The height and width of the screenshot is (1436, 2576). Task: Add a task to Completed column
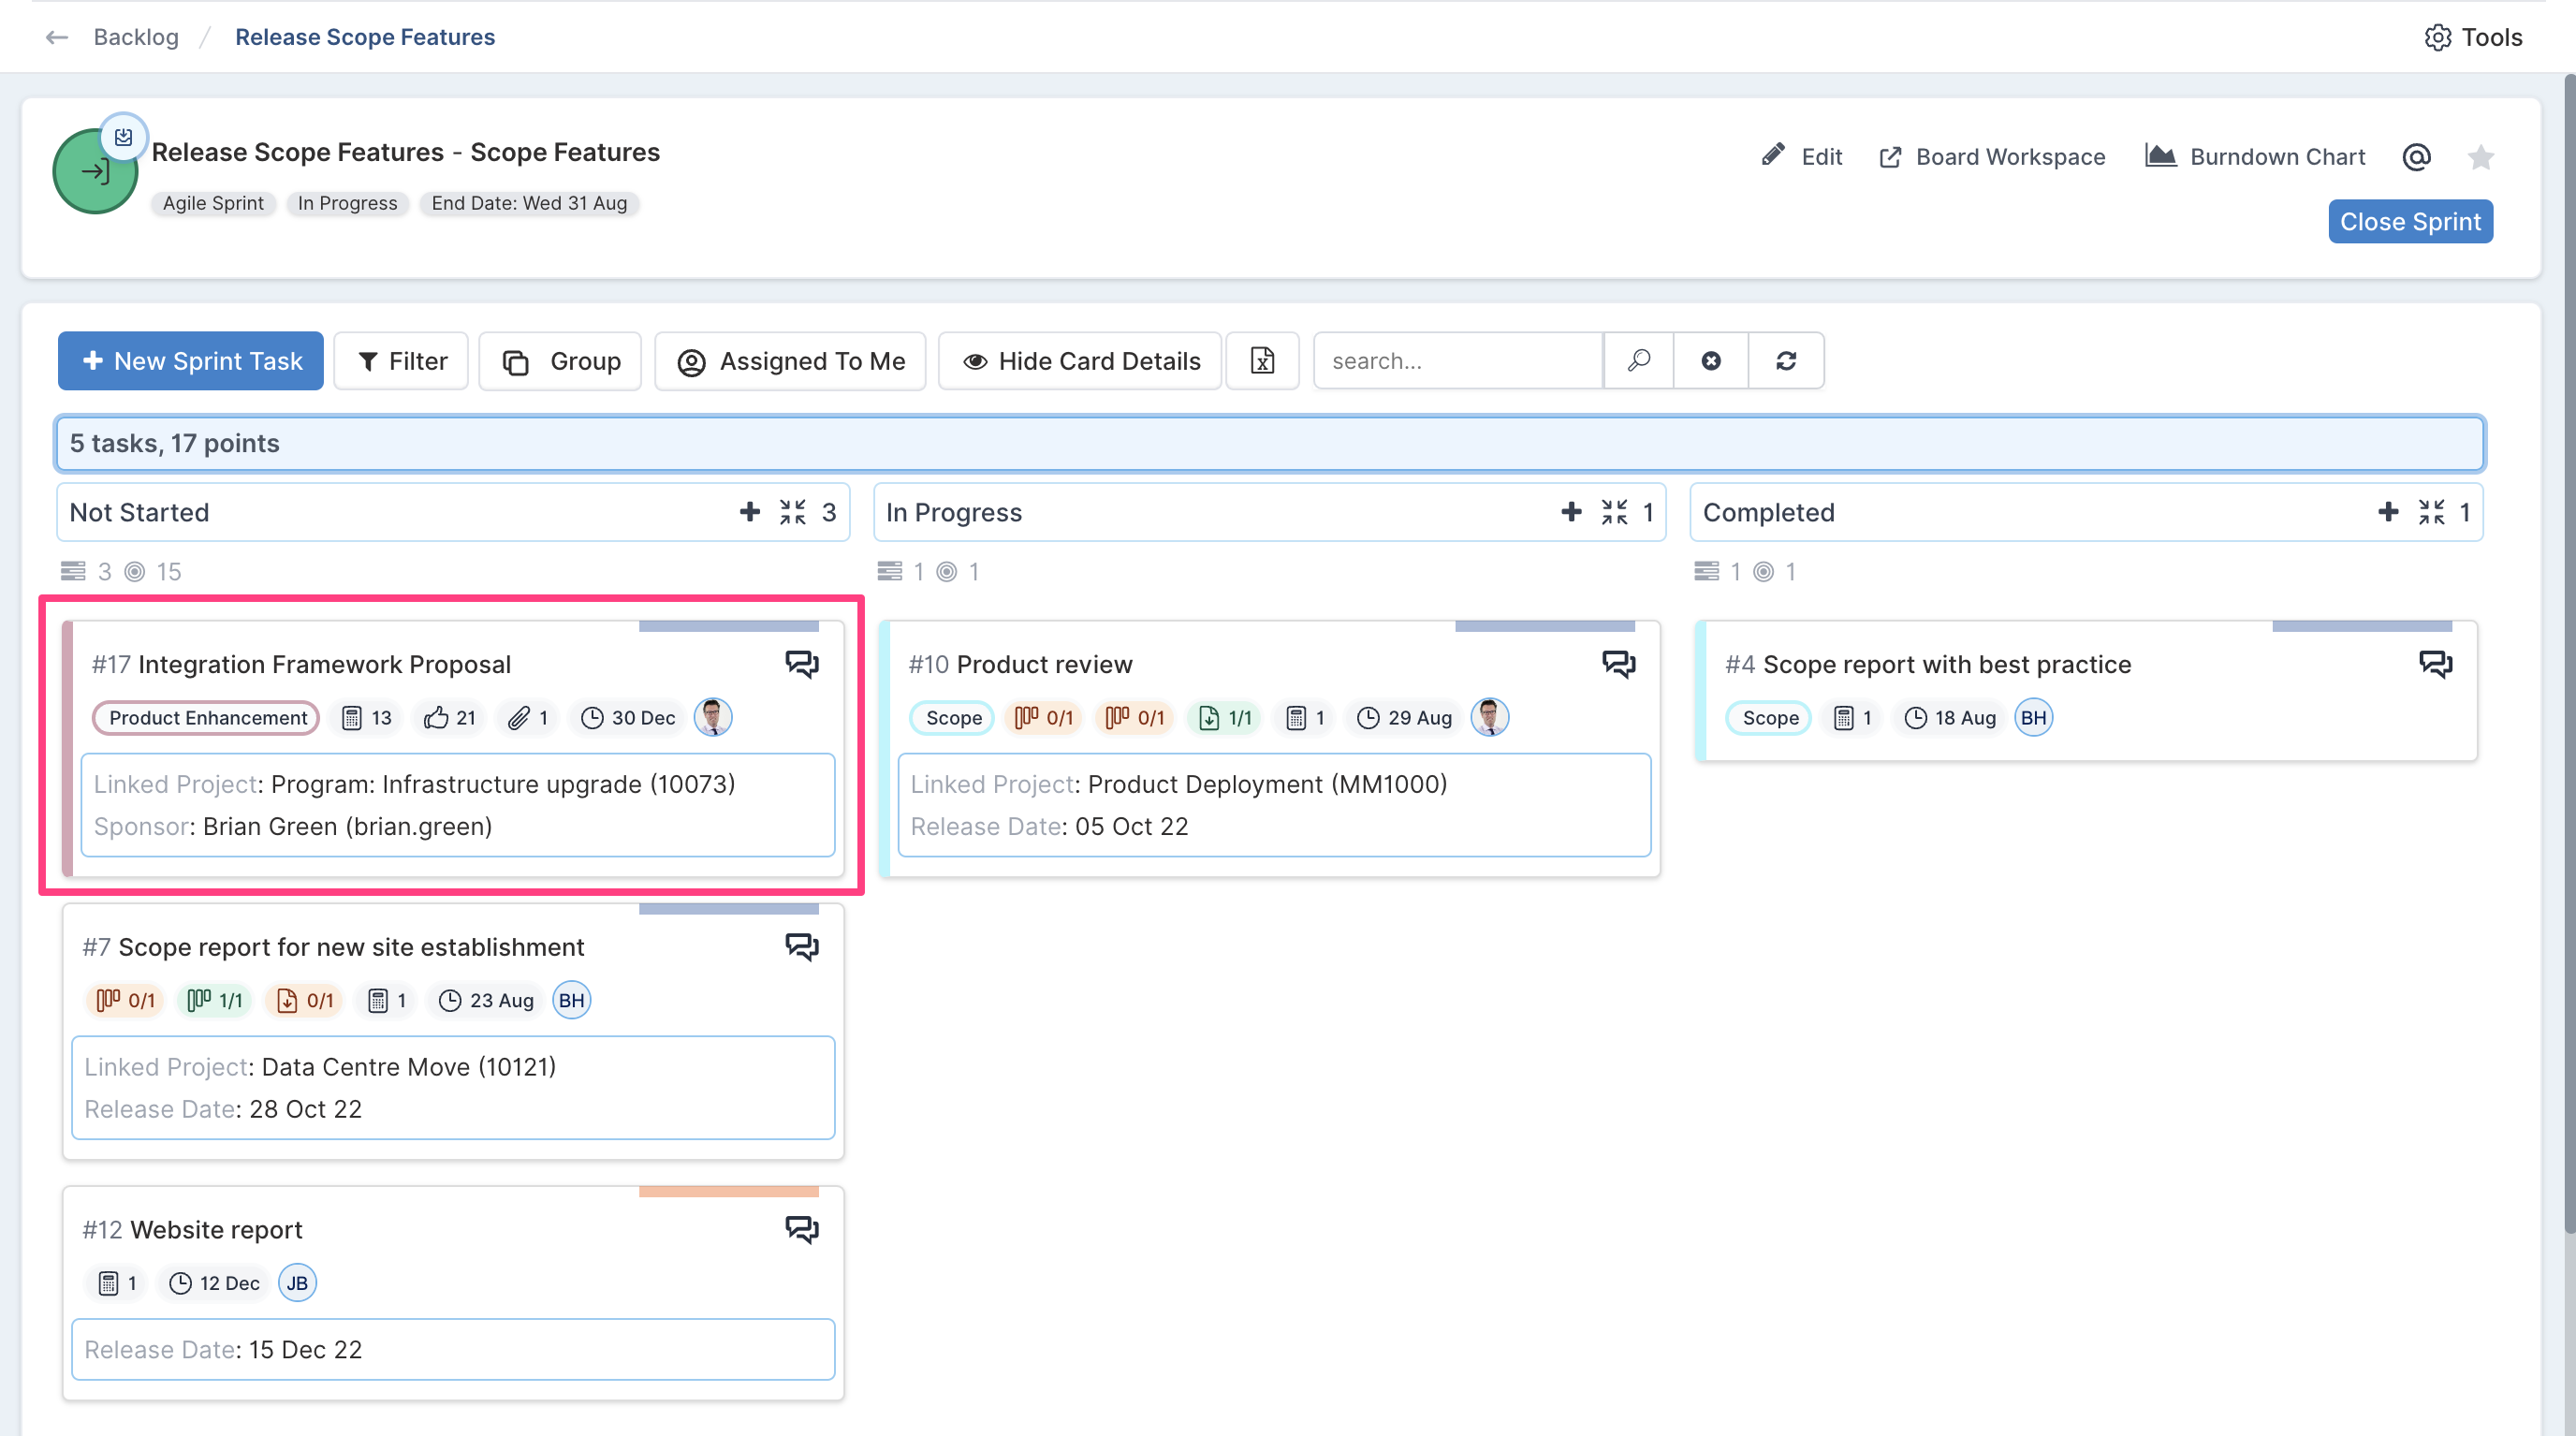2388,512
